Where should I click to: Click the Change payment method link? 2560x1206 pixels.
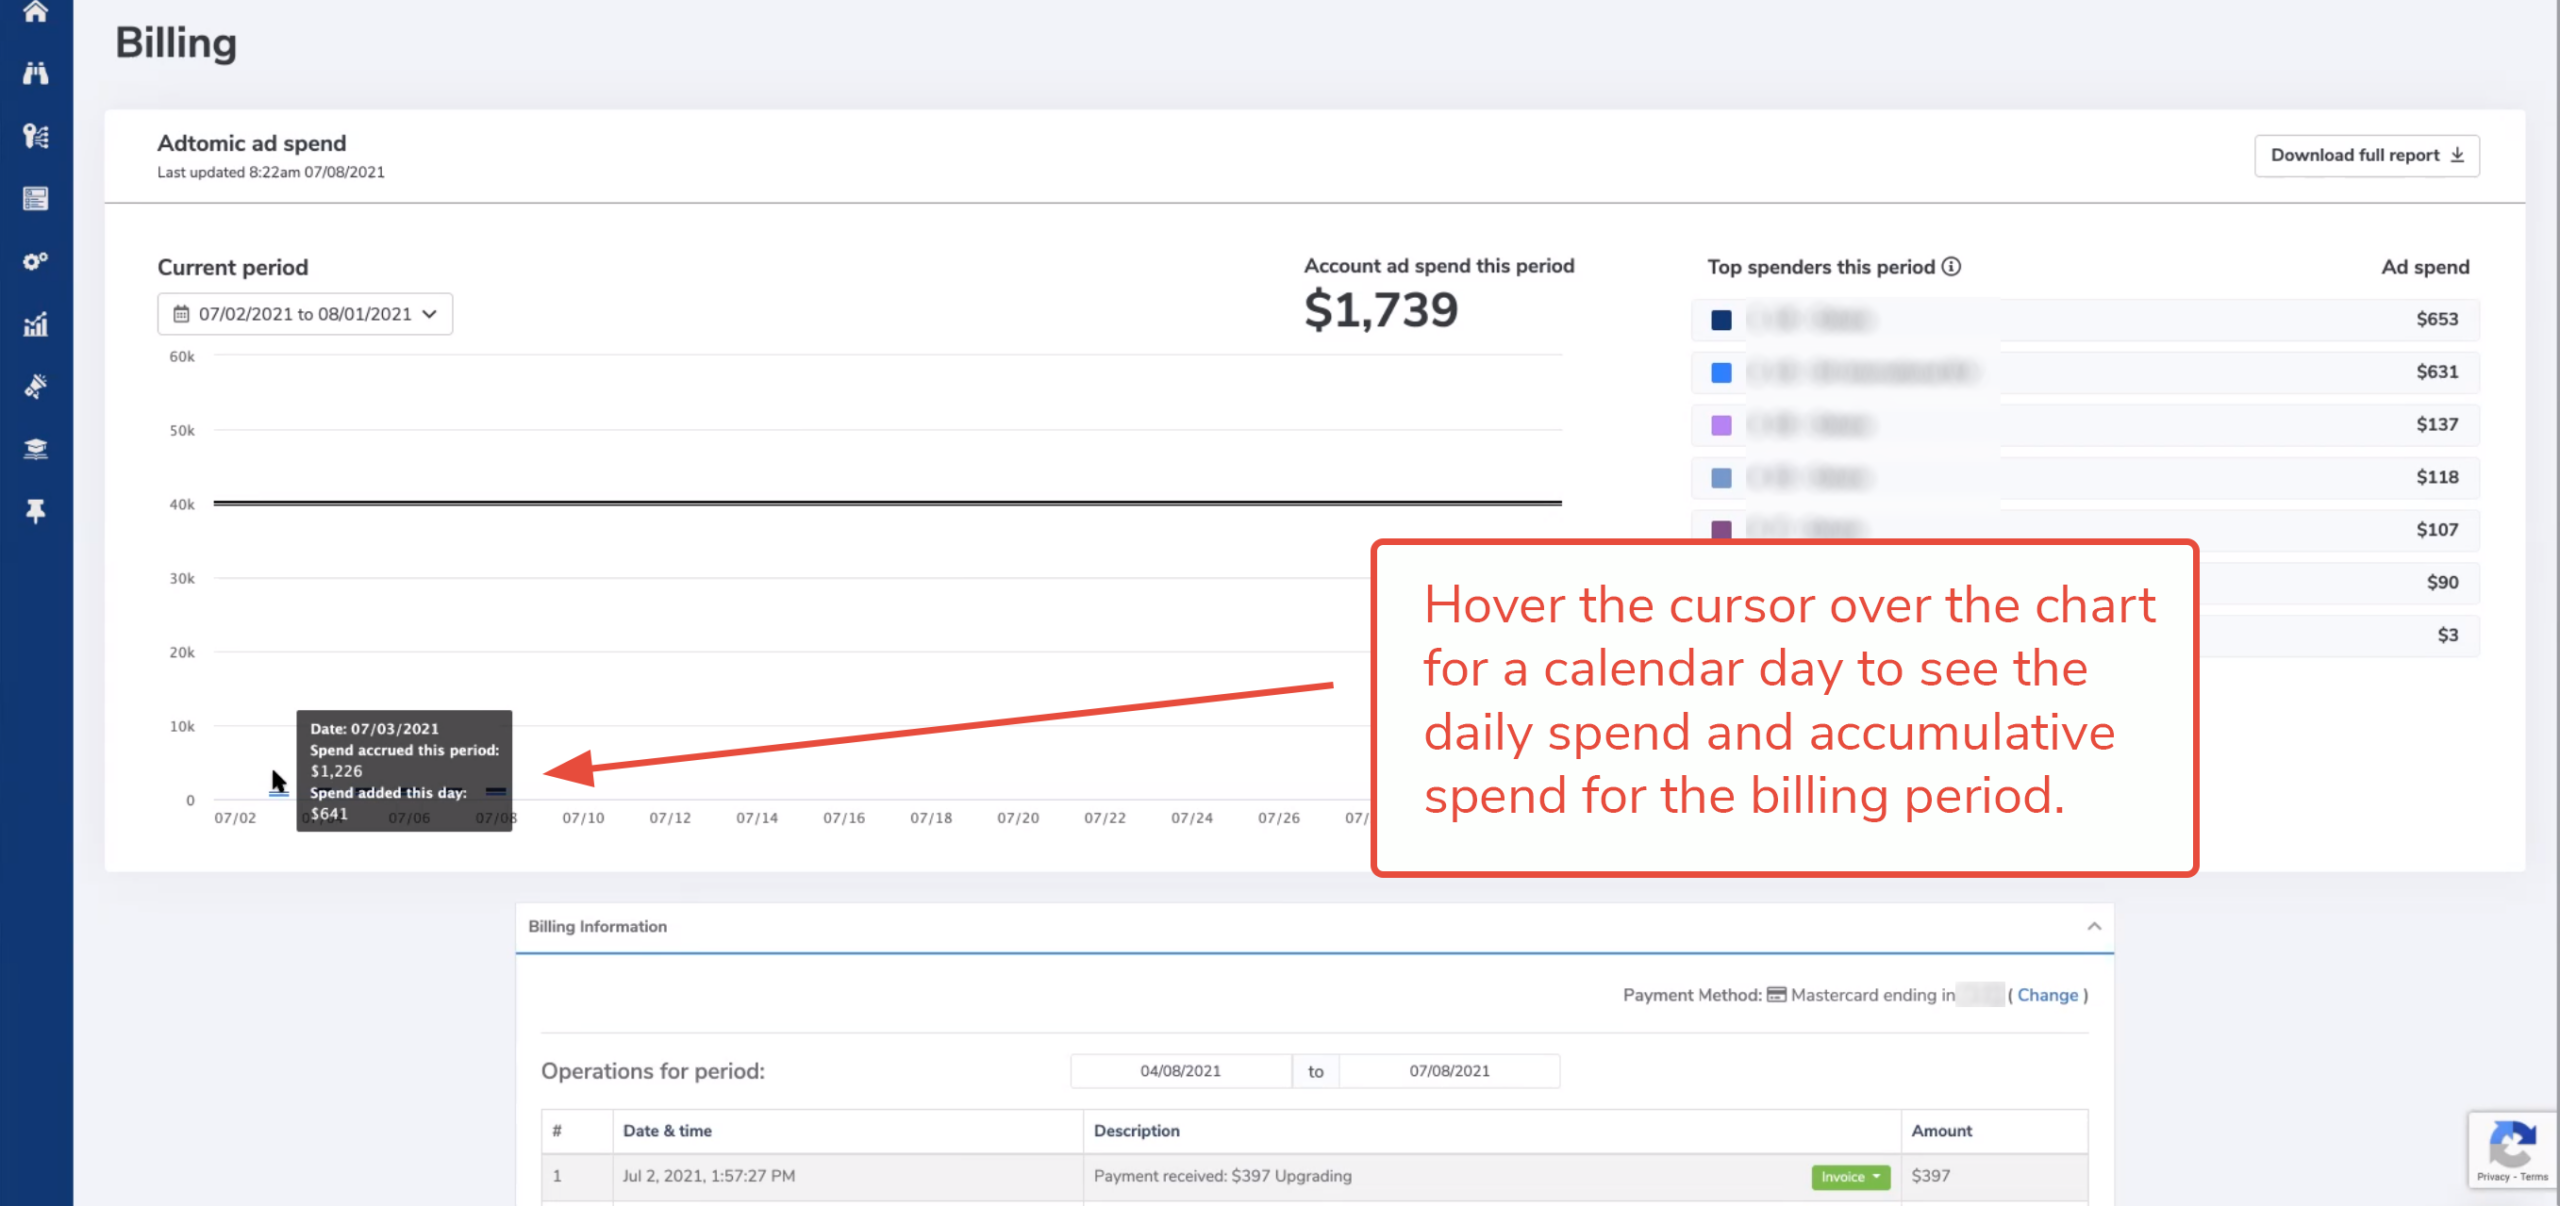coord(2047,995)
